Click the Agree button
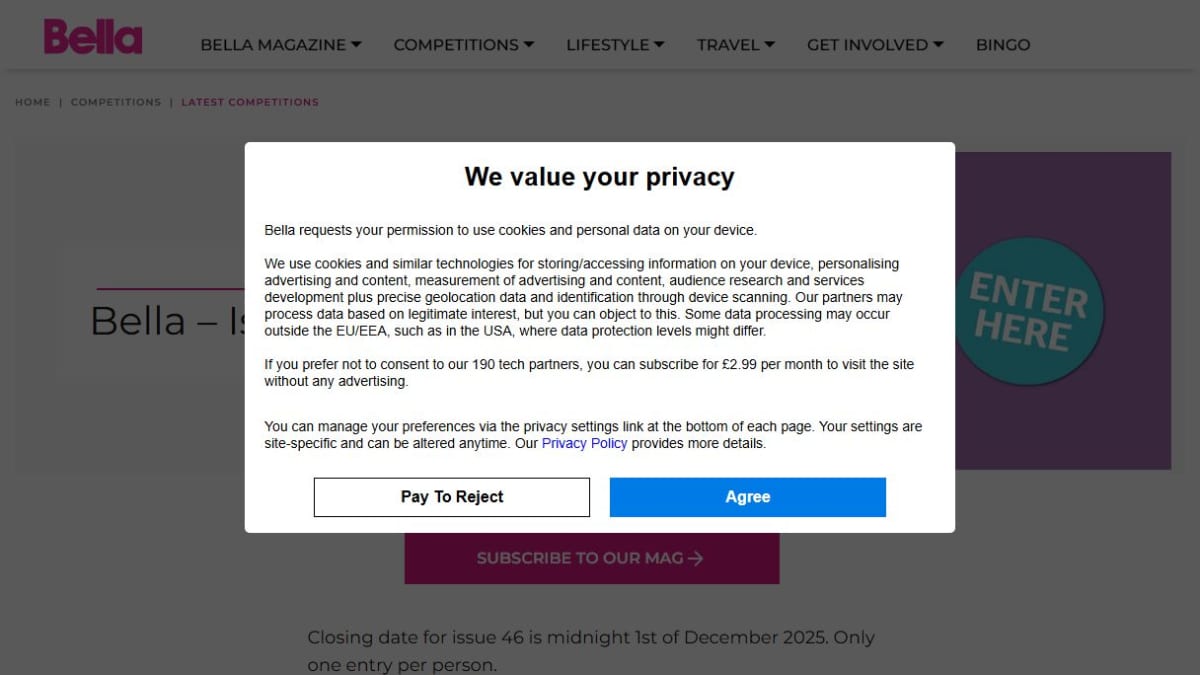 pyautogui.click(x=748, y=497)
